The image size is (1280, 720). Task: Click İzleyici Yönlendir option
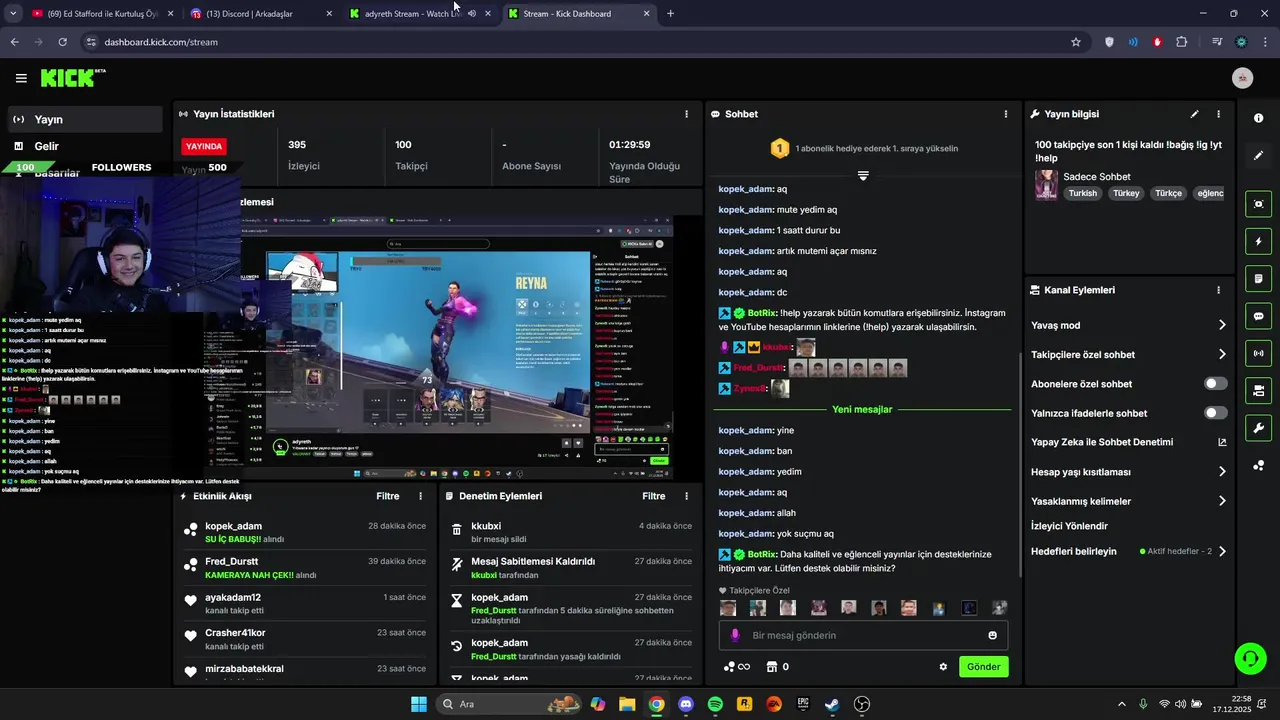coord(1069,526)
